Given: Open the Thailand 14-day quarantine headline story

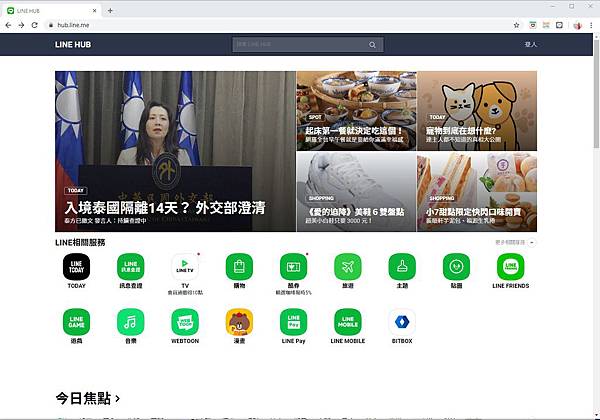Looking at the screenshot, I should click(175, 151).
